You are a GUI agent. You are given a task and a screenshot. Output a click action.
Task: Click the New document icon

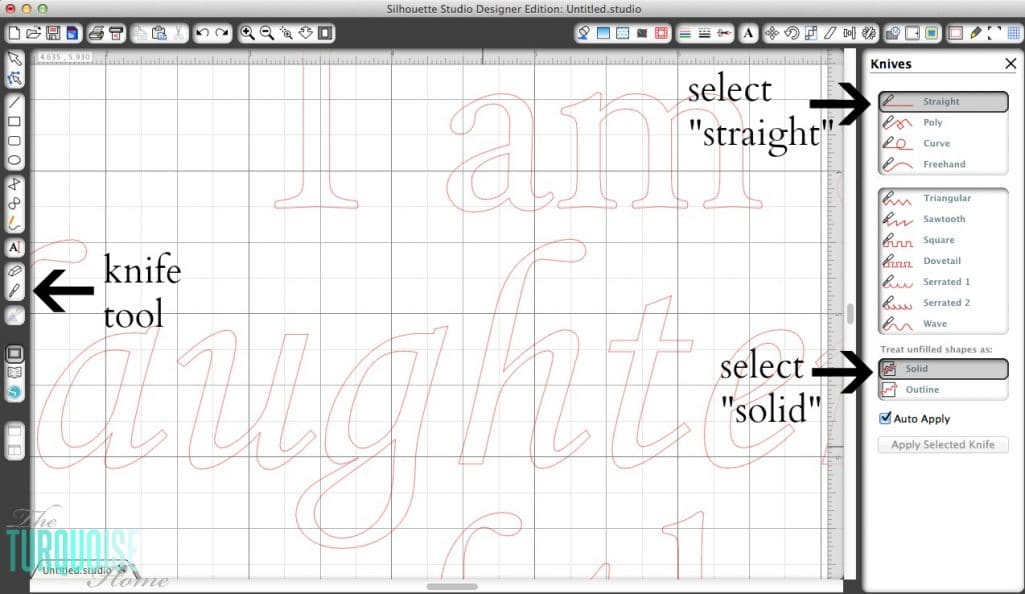tap(14, 33)
